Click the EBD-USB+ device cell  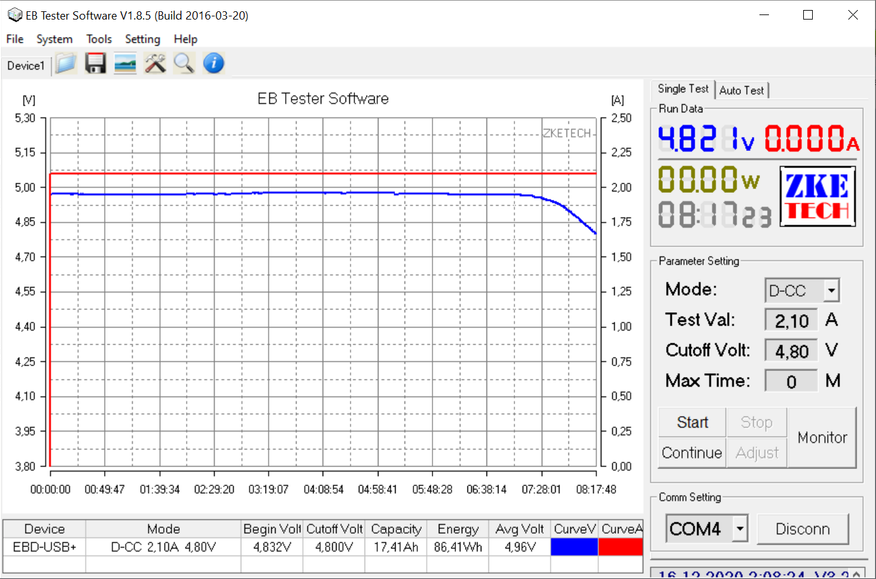pyautogui.click(x=45, y=547)
